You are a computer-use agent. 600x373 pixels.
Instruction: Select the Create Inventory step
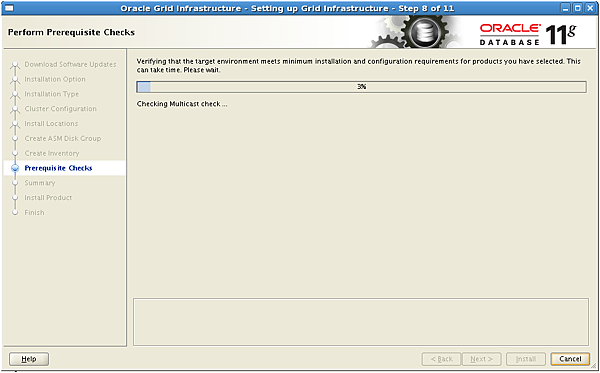click(x=52, y=153)
